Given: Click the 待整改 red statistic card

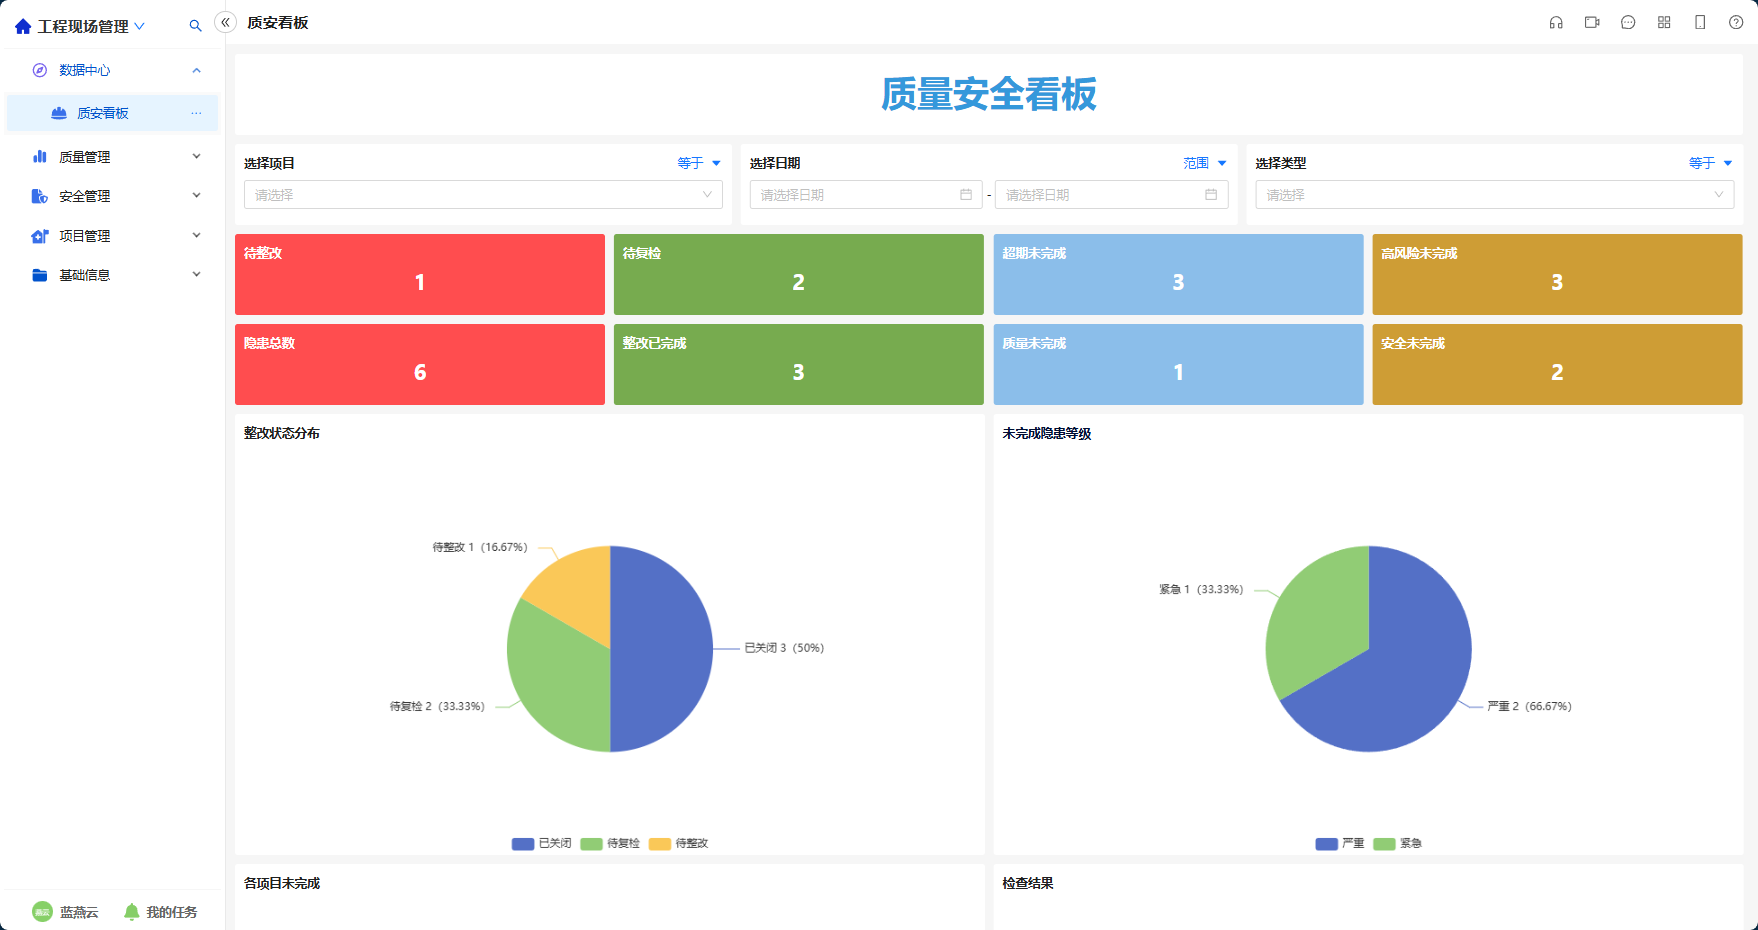Looking at the screenshot, I should pos(420,274).
